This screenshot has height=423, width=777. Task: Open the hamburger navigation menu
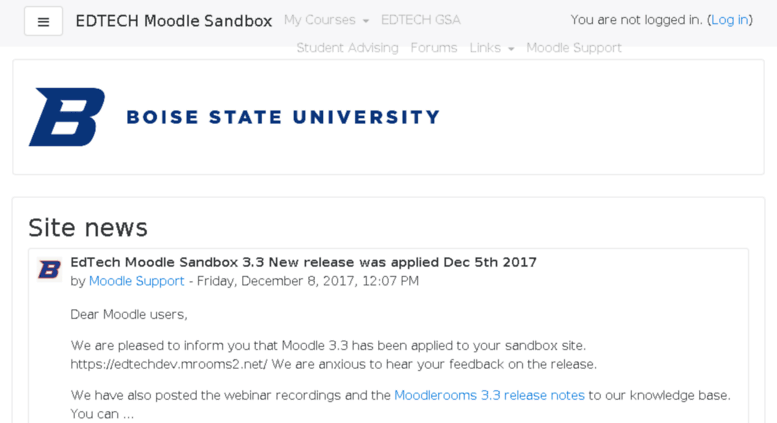[x=44, y=21]
